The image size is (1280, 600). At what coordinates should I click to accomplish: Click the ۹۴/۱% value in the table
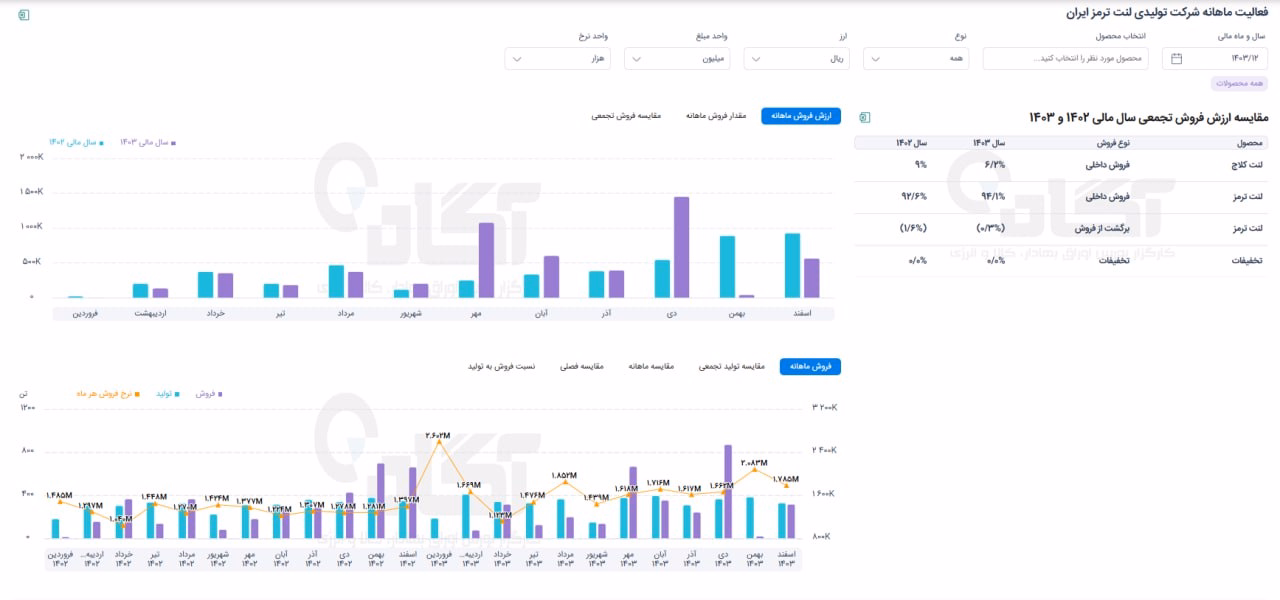tap(994, 197)
